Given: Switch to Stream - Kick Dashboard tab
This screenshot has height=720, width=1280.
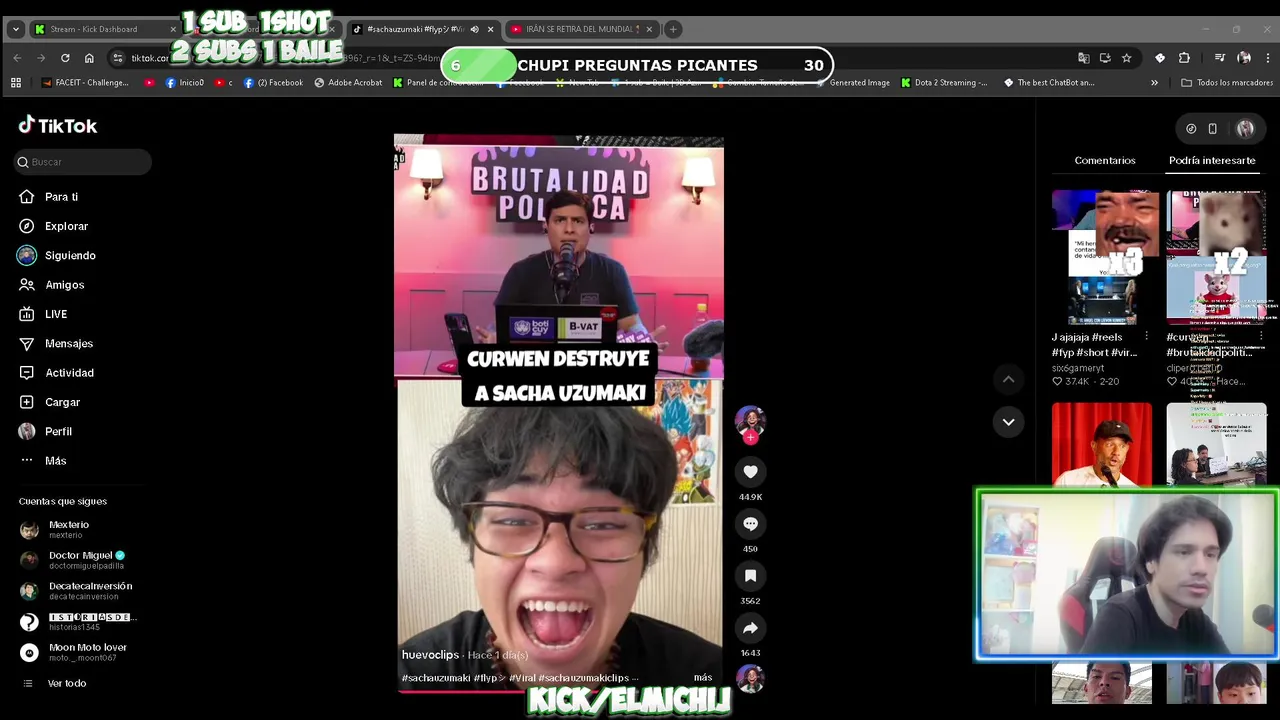Looking at the screenshot, I should pyautogui.click(x=104, y=29).
